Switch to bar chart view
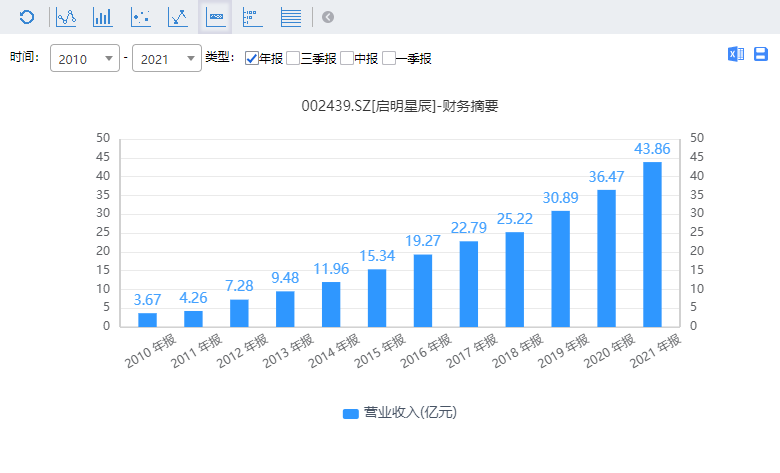Screen dimensions: 780x473 102,17
